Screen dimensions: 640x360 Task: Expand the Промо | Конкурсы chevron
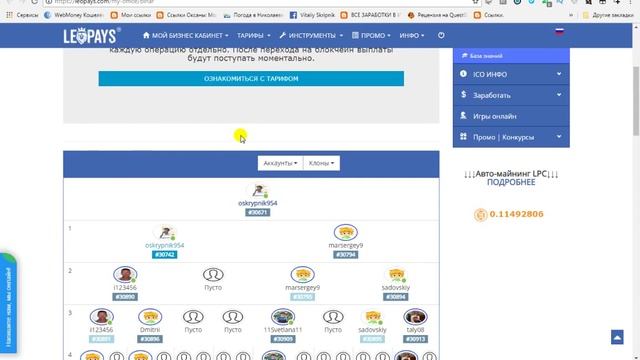[x=559, y=137]
